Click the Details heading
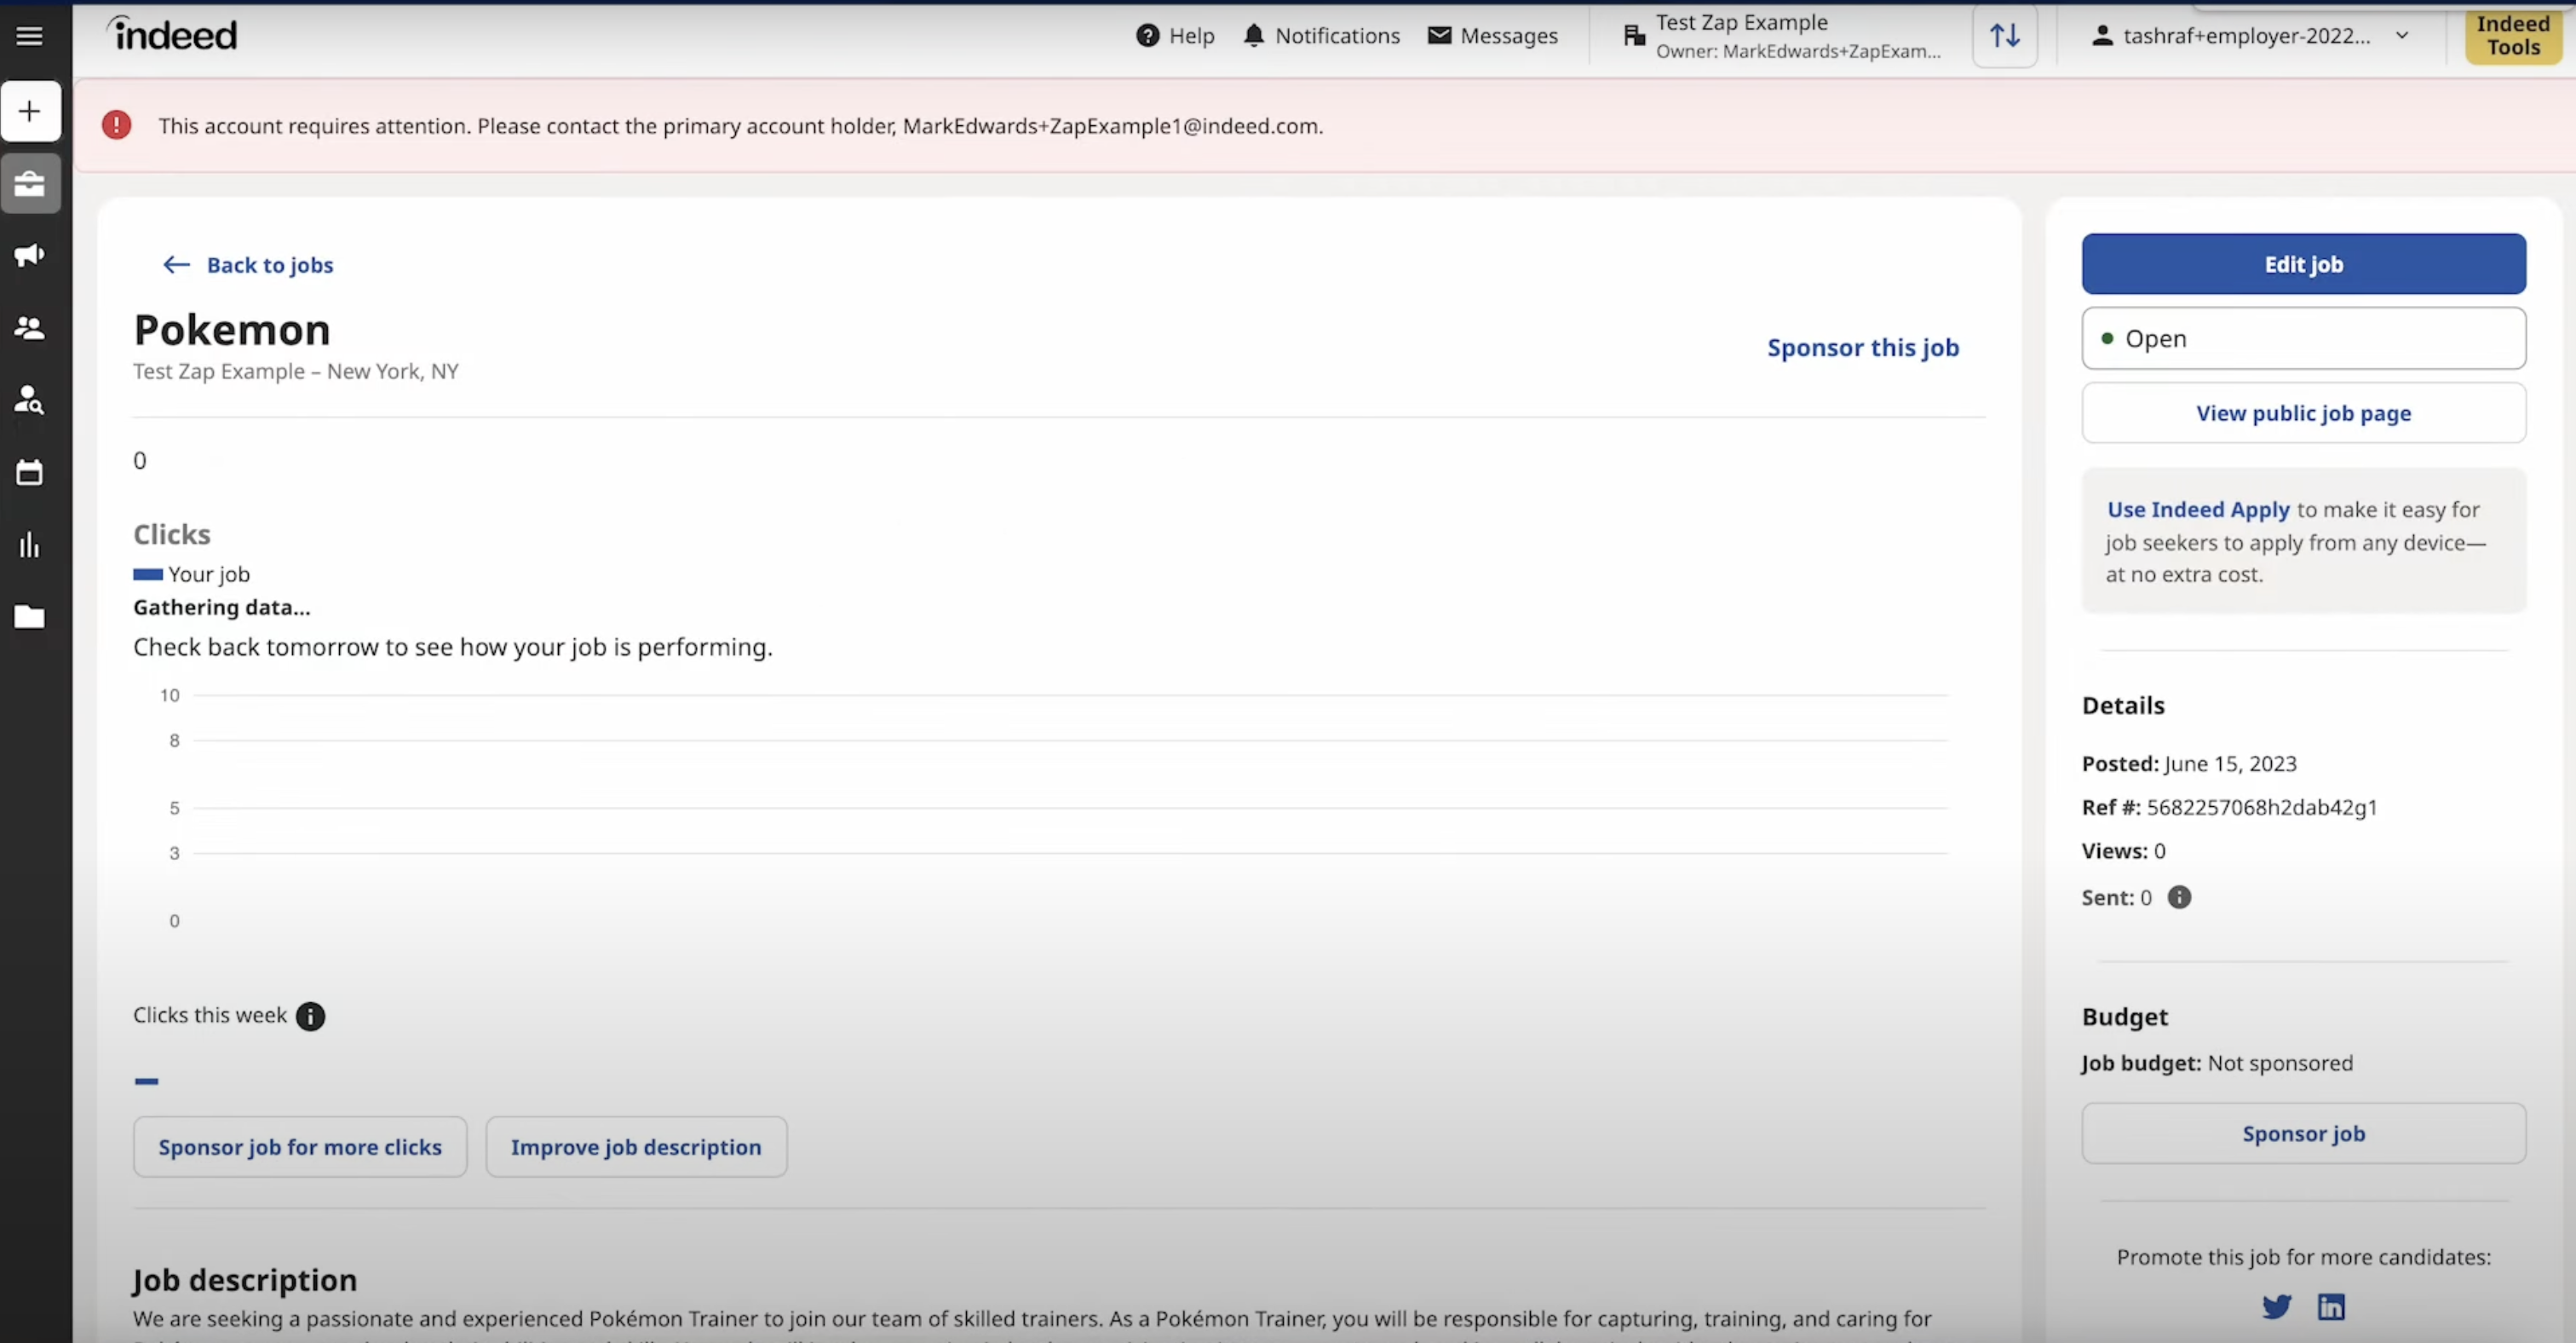This screenshot has height=1343, width=2576. (x=2123, y=705)
